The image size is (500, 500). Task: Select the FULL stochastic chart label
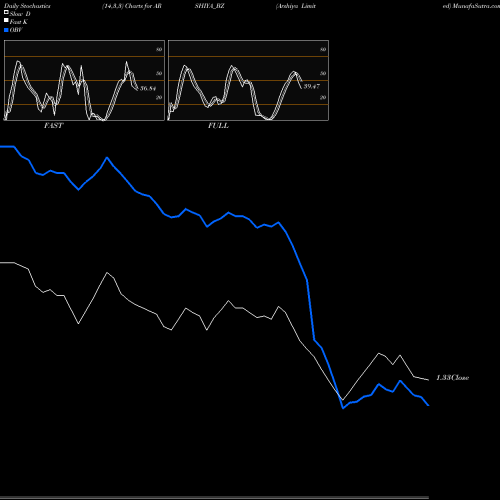point(218,126)
